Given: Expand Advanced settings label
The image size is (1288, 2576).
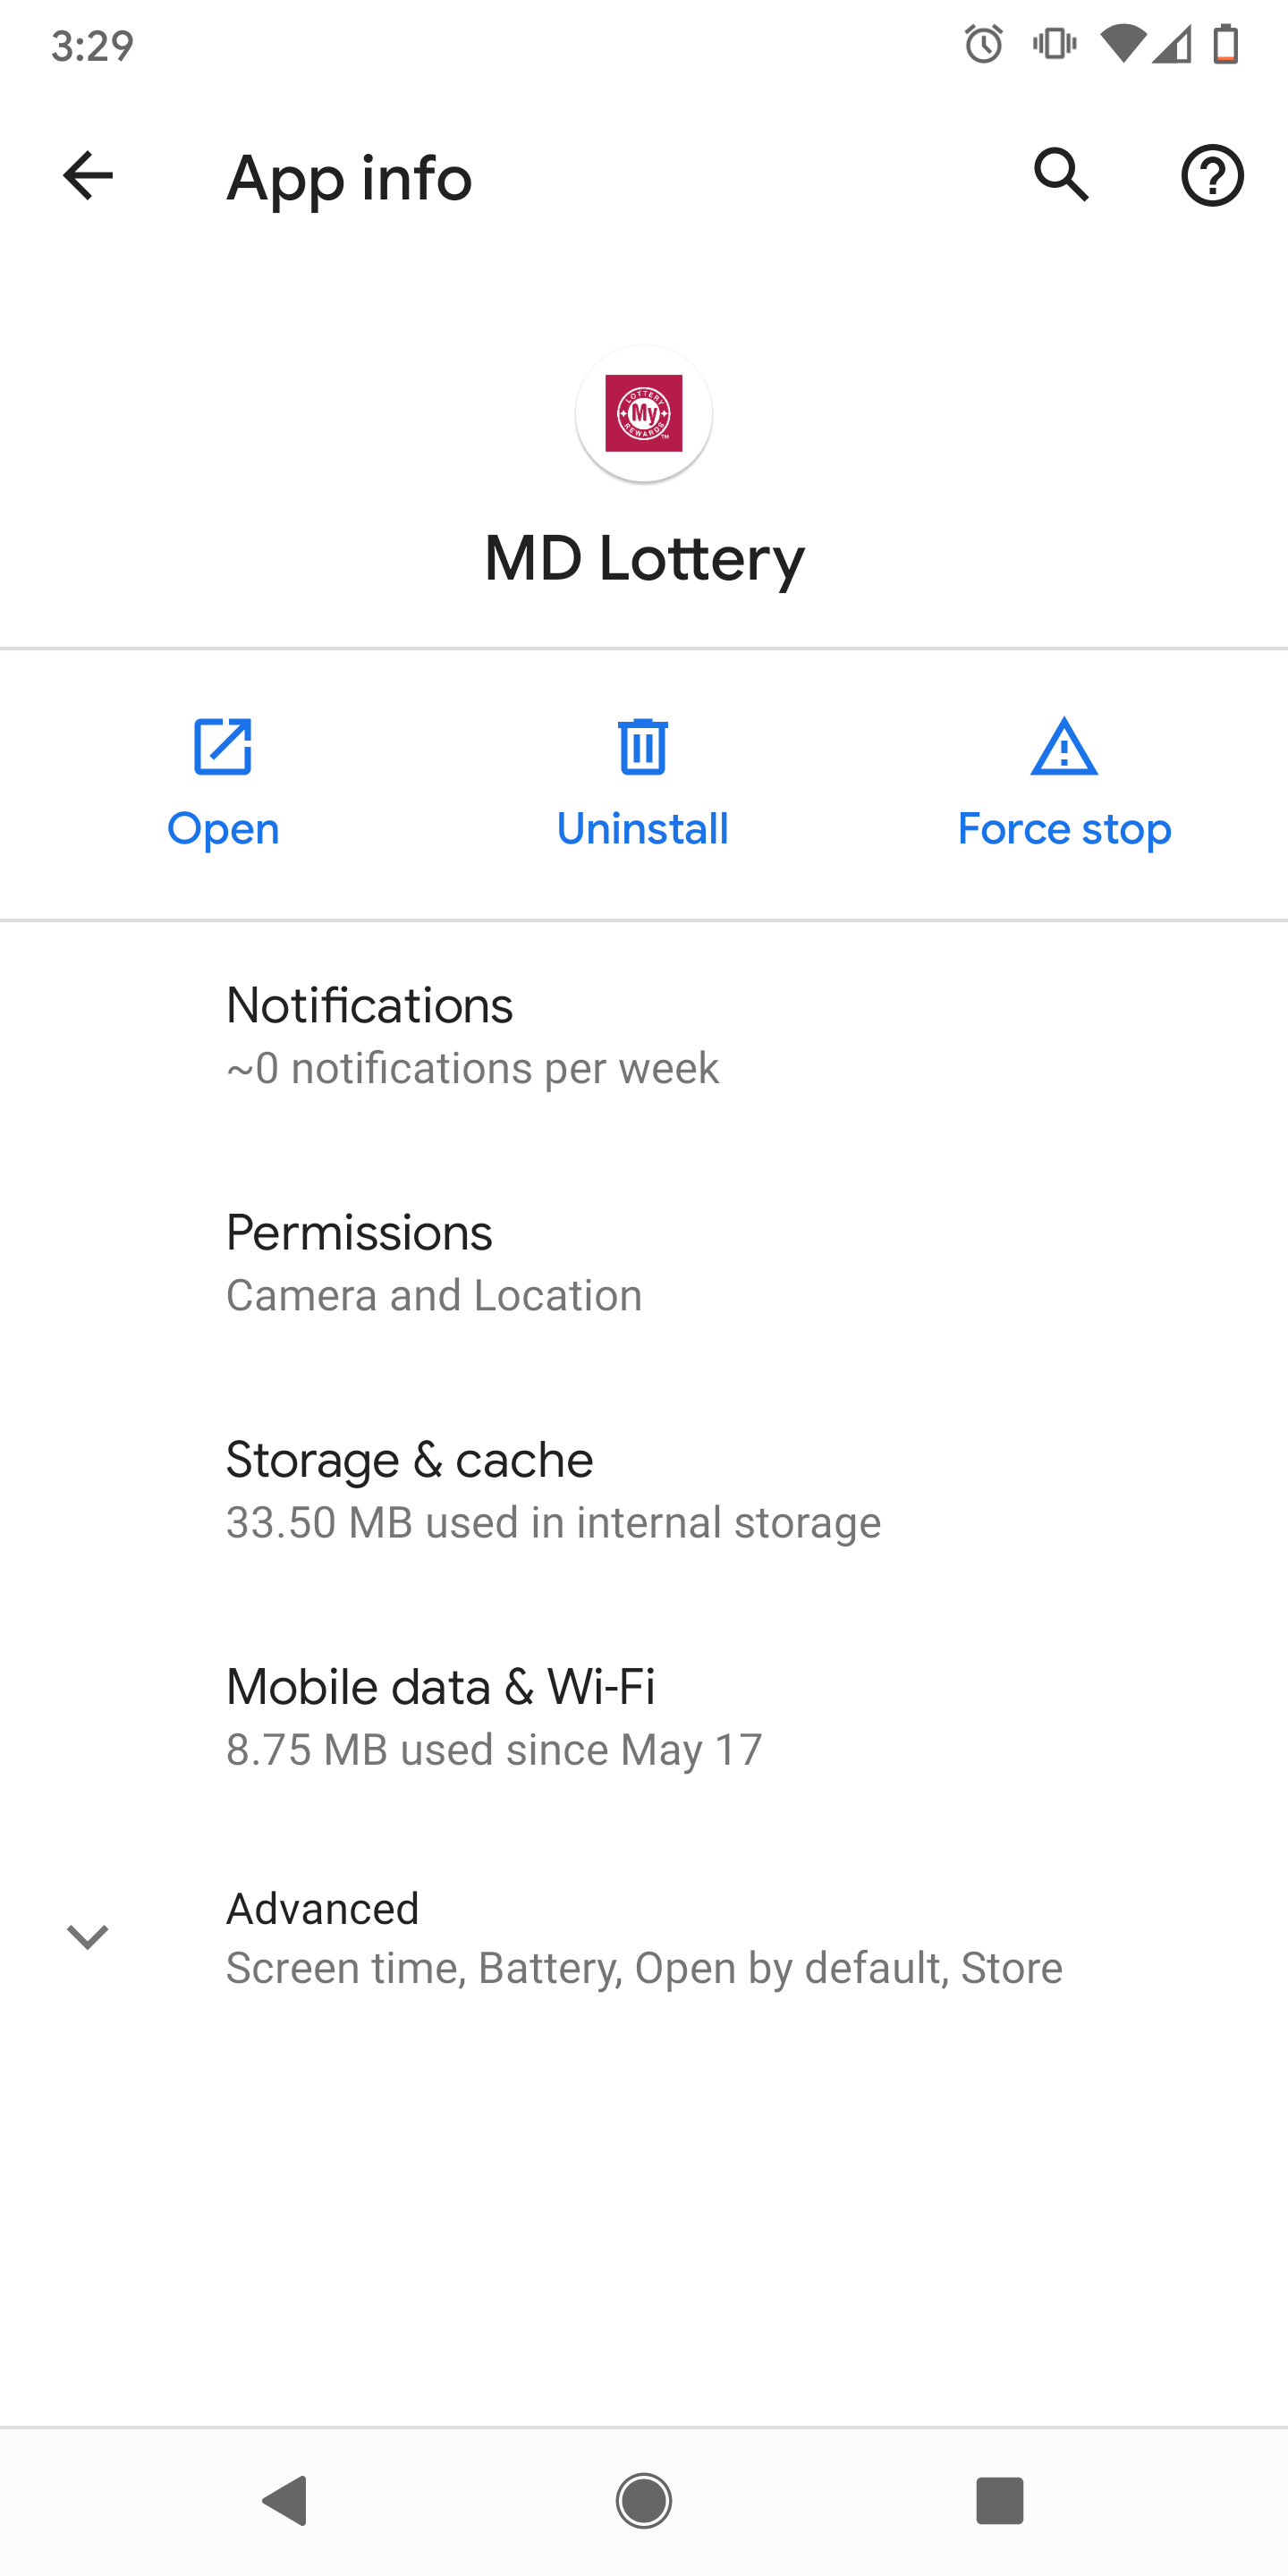Looking at the screenshot, I should tap(323, 1909).
